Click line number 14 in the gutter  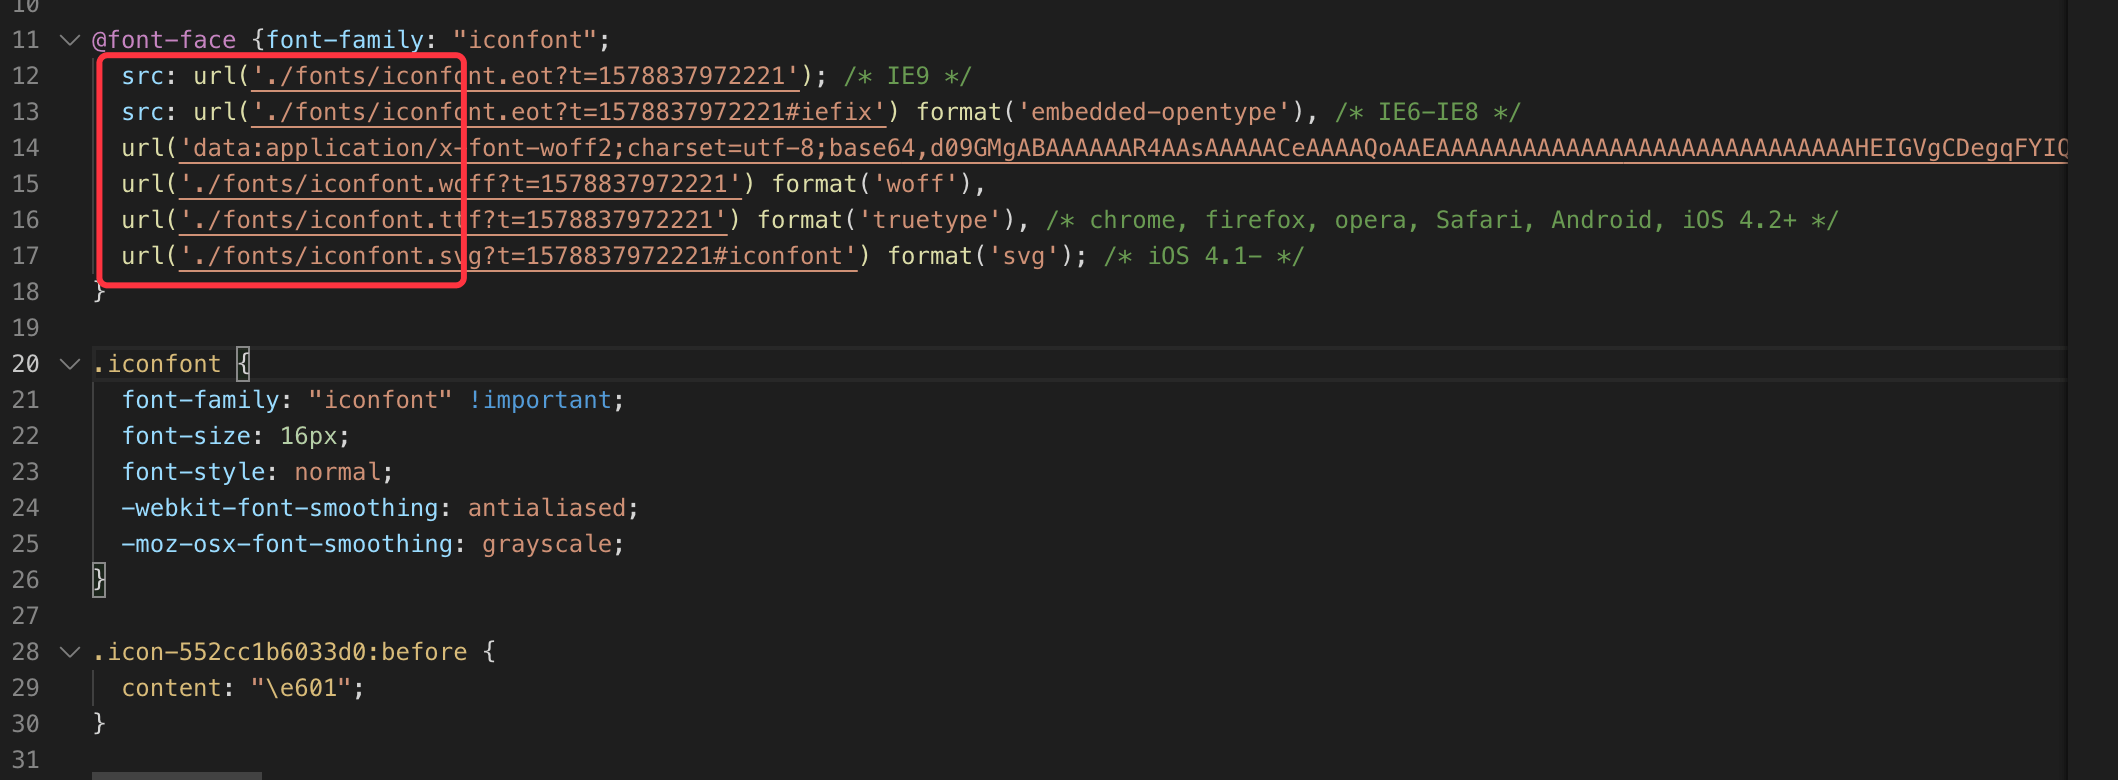(x=26, y=148)
